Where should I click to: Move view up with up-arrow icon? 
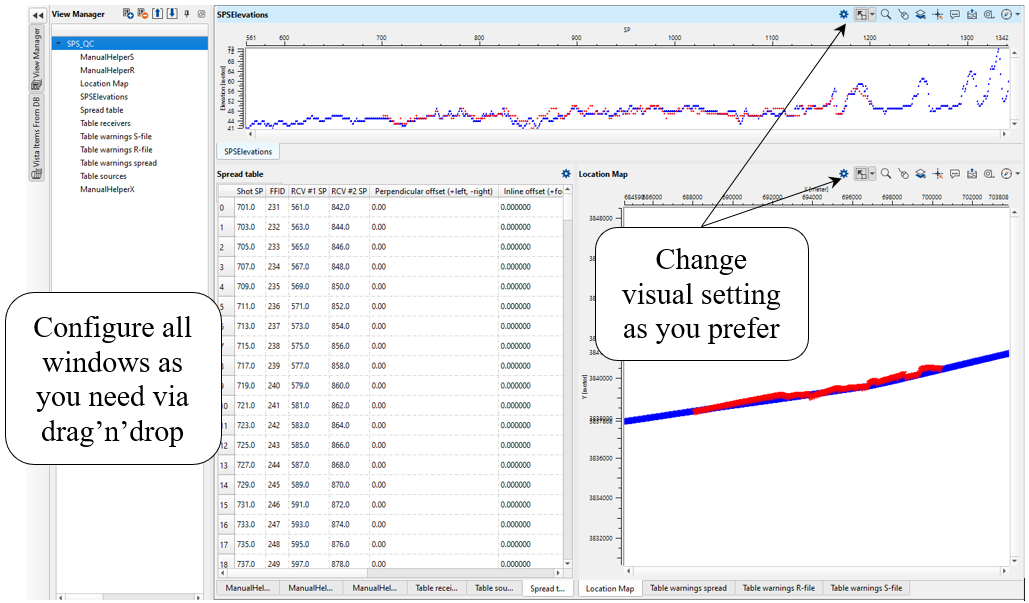click(x=158, y=14)
